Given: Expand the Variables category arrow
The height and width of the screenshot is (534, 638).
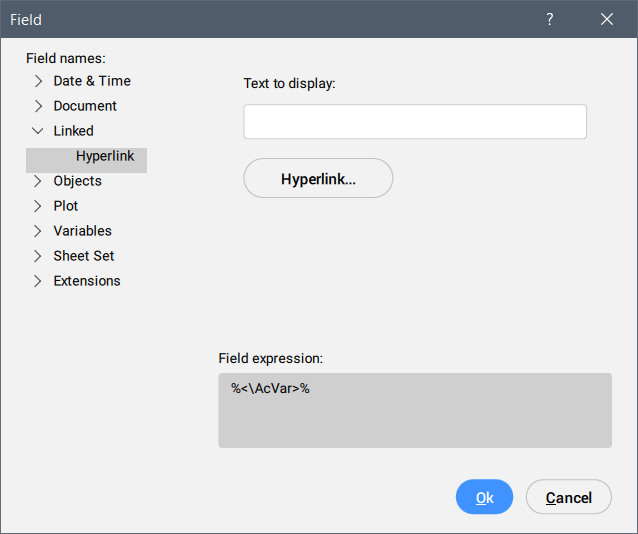Looking at the screenshot, I should tap(38, 231).
